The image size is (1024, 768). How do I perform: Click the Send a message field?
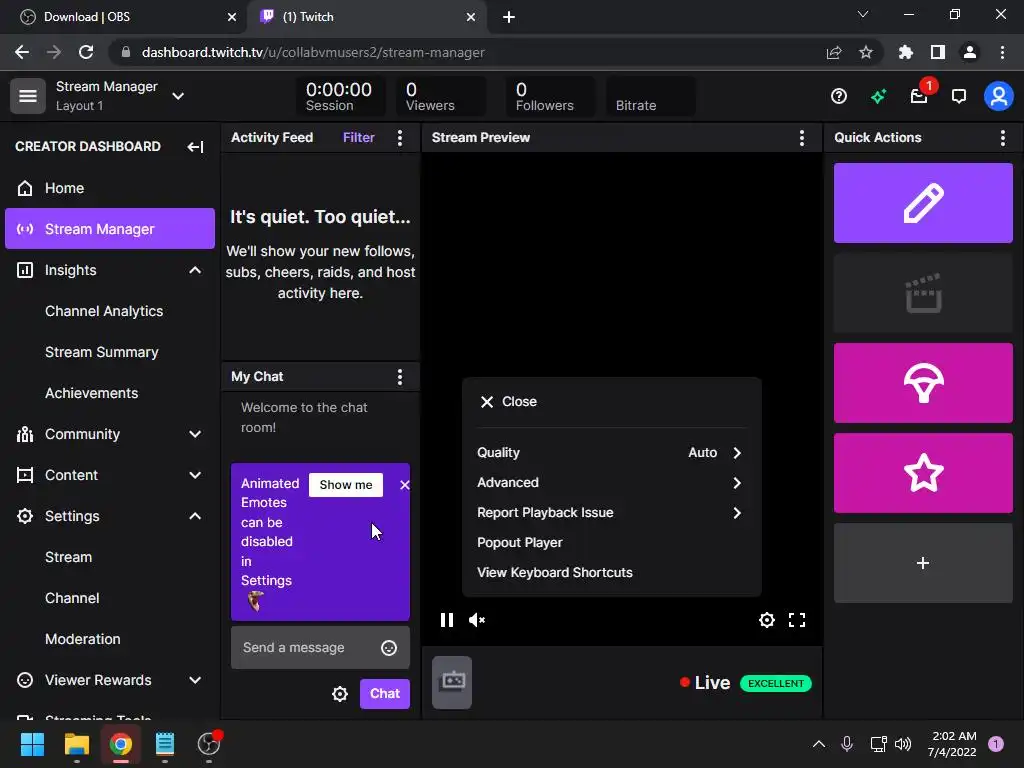tap(320, 648)
